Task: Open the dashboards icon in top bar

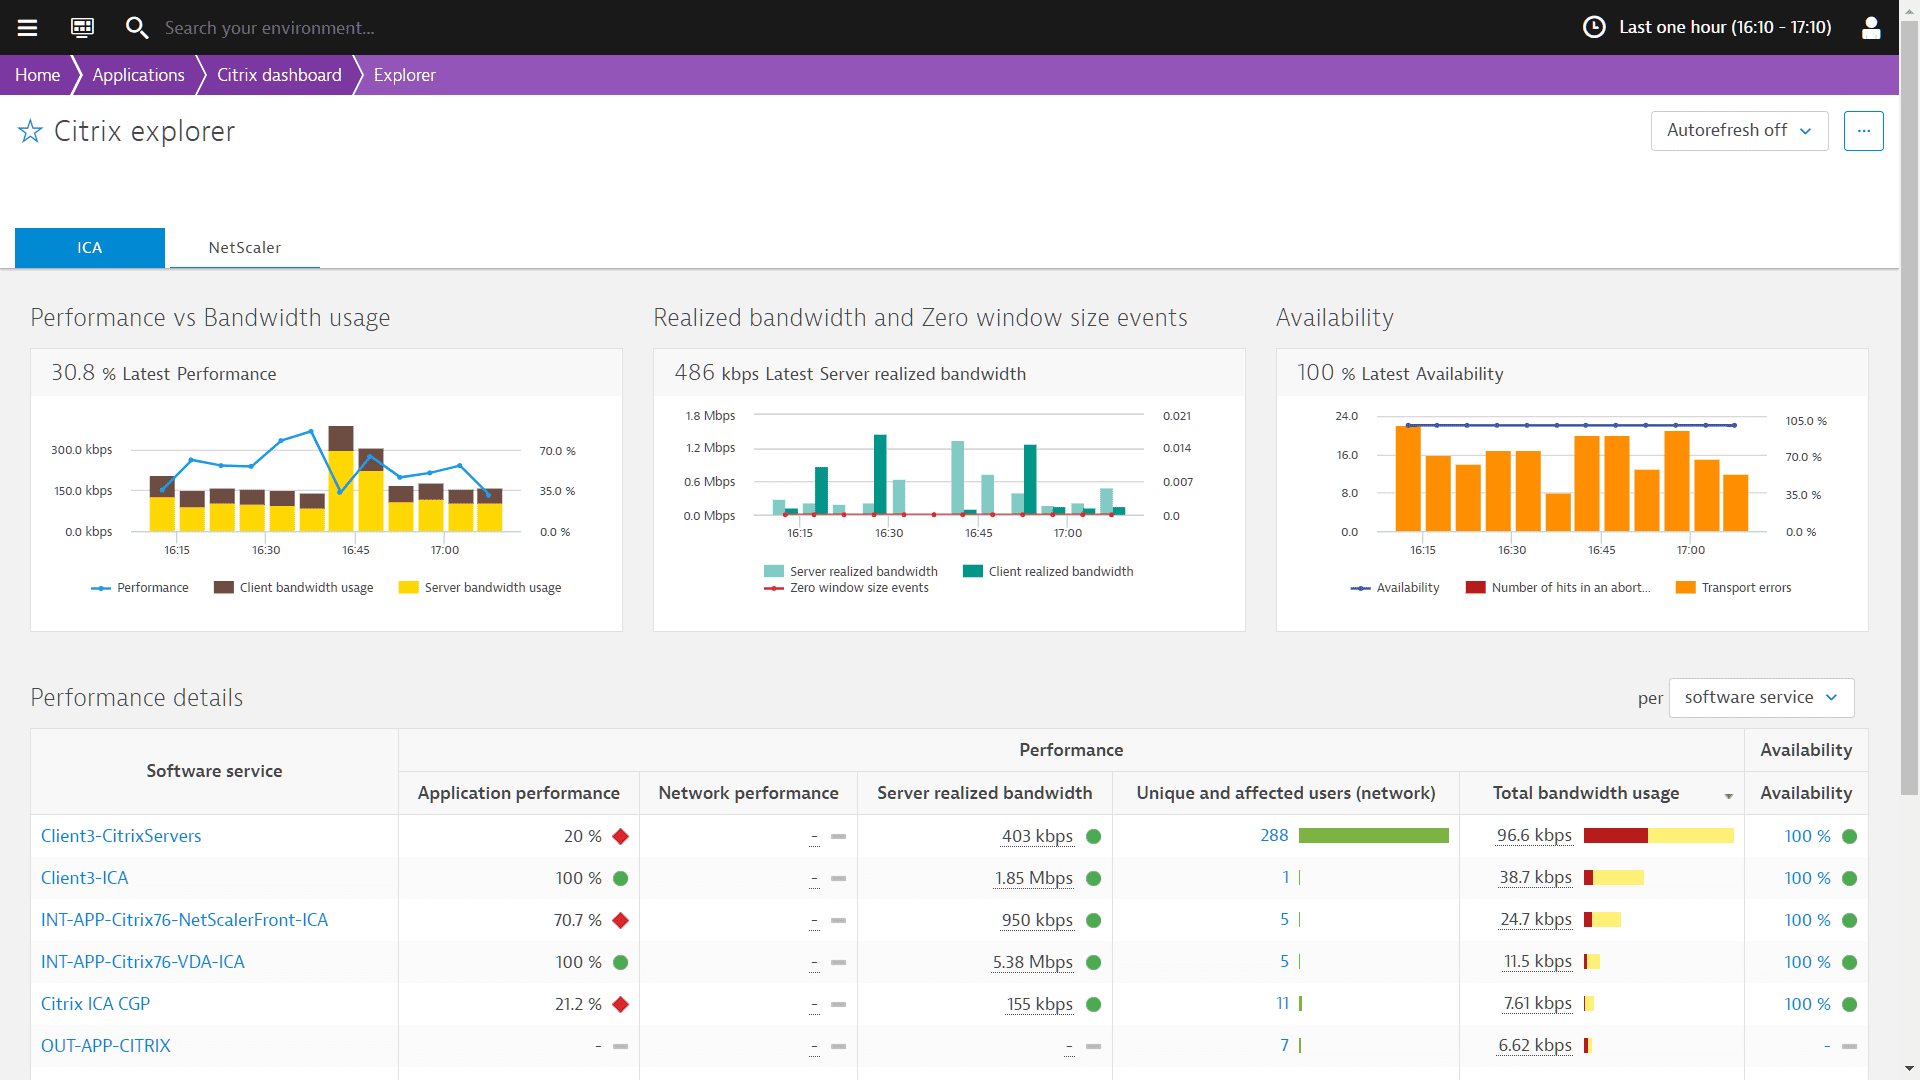Action: click(82, 27)
